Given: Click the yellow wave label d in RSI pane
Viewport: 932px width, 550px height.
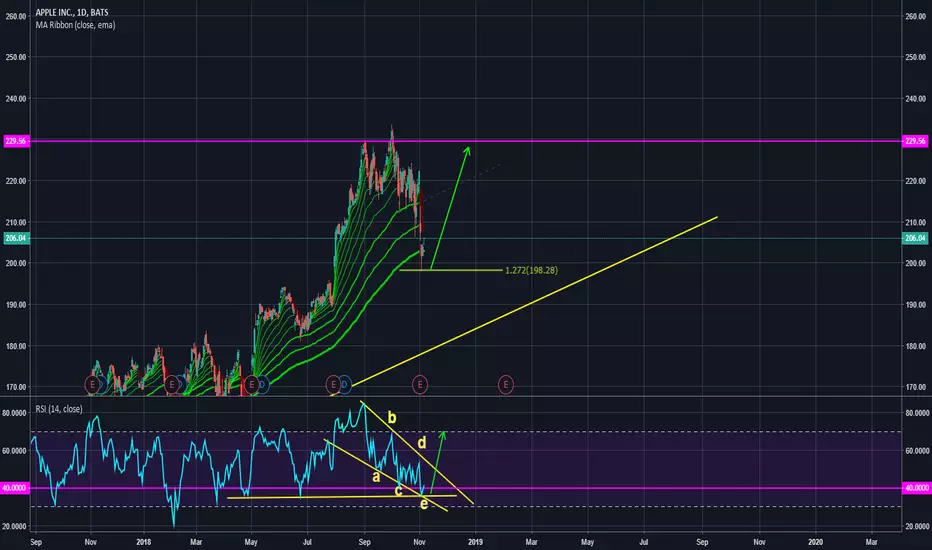Looking at the screenshot, I should coord(421,443).
